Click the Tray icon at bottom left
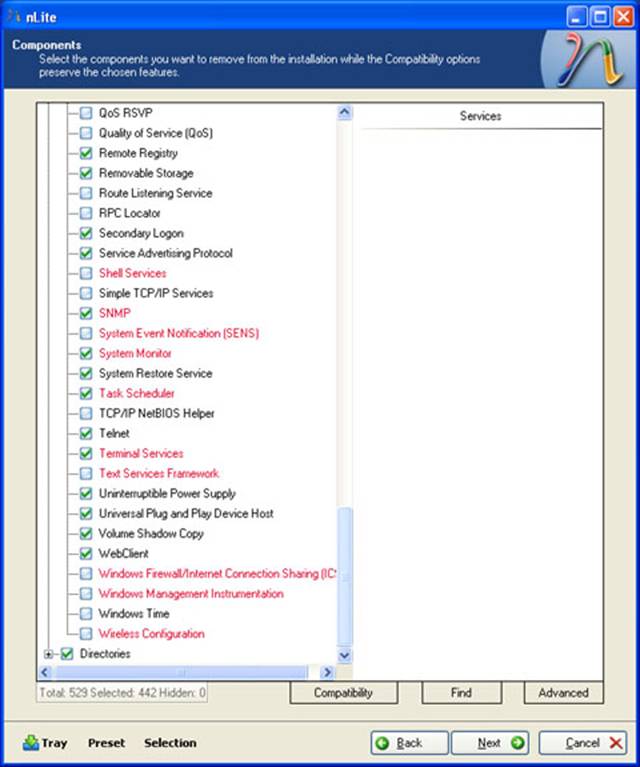The width and height of the screenshot is (640, 767). click(x=30, y=743)
